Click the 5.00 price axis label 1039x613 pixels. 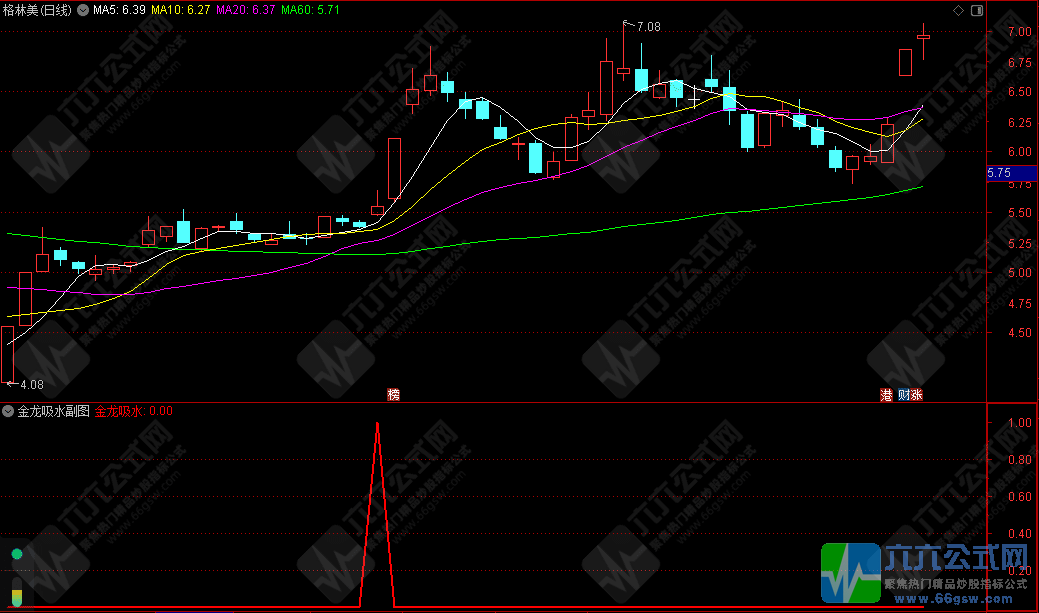1019,272
